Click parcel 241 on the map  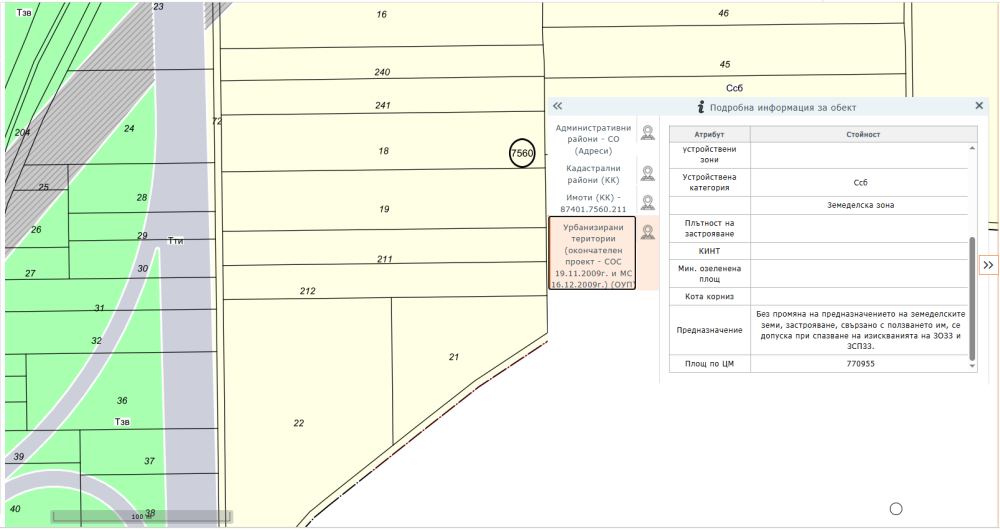(383, 105)
